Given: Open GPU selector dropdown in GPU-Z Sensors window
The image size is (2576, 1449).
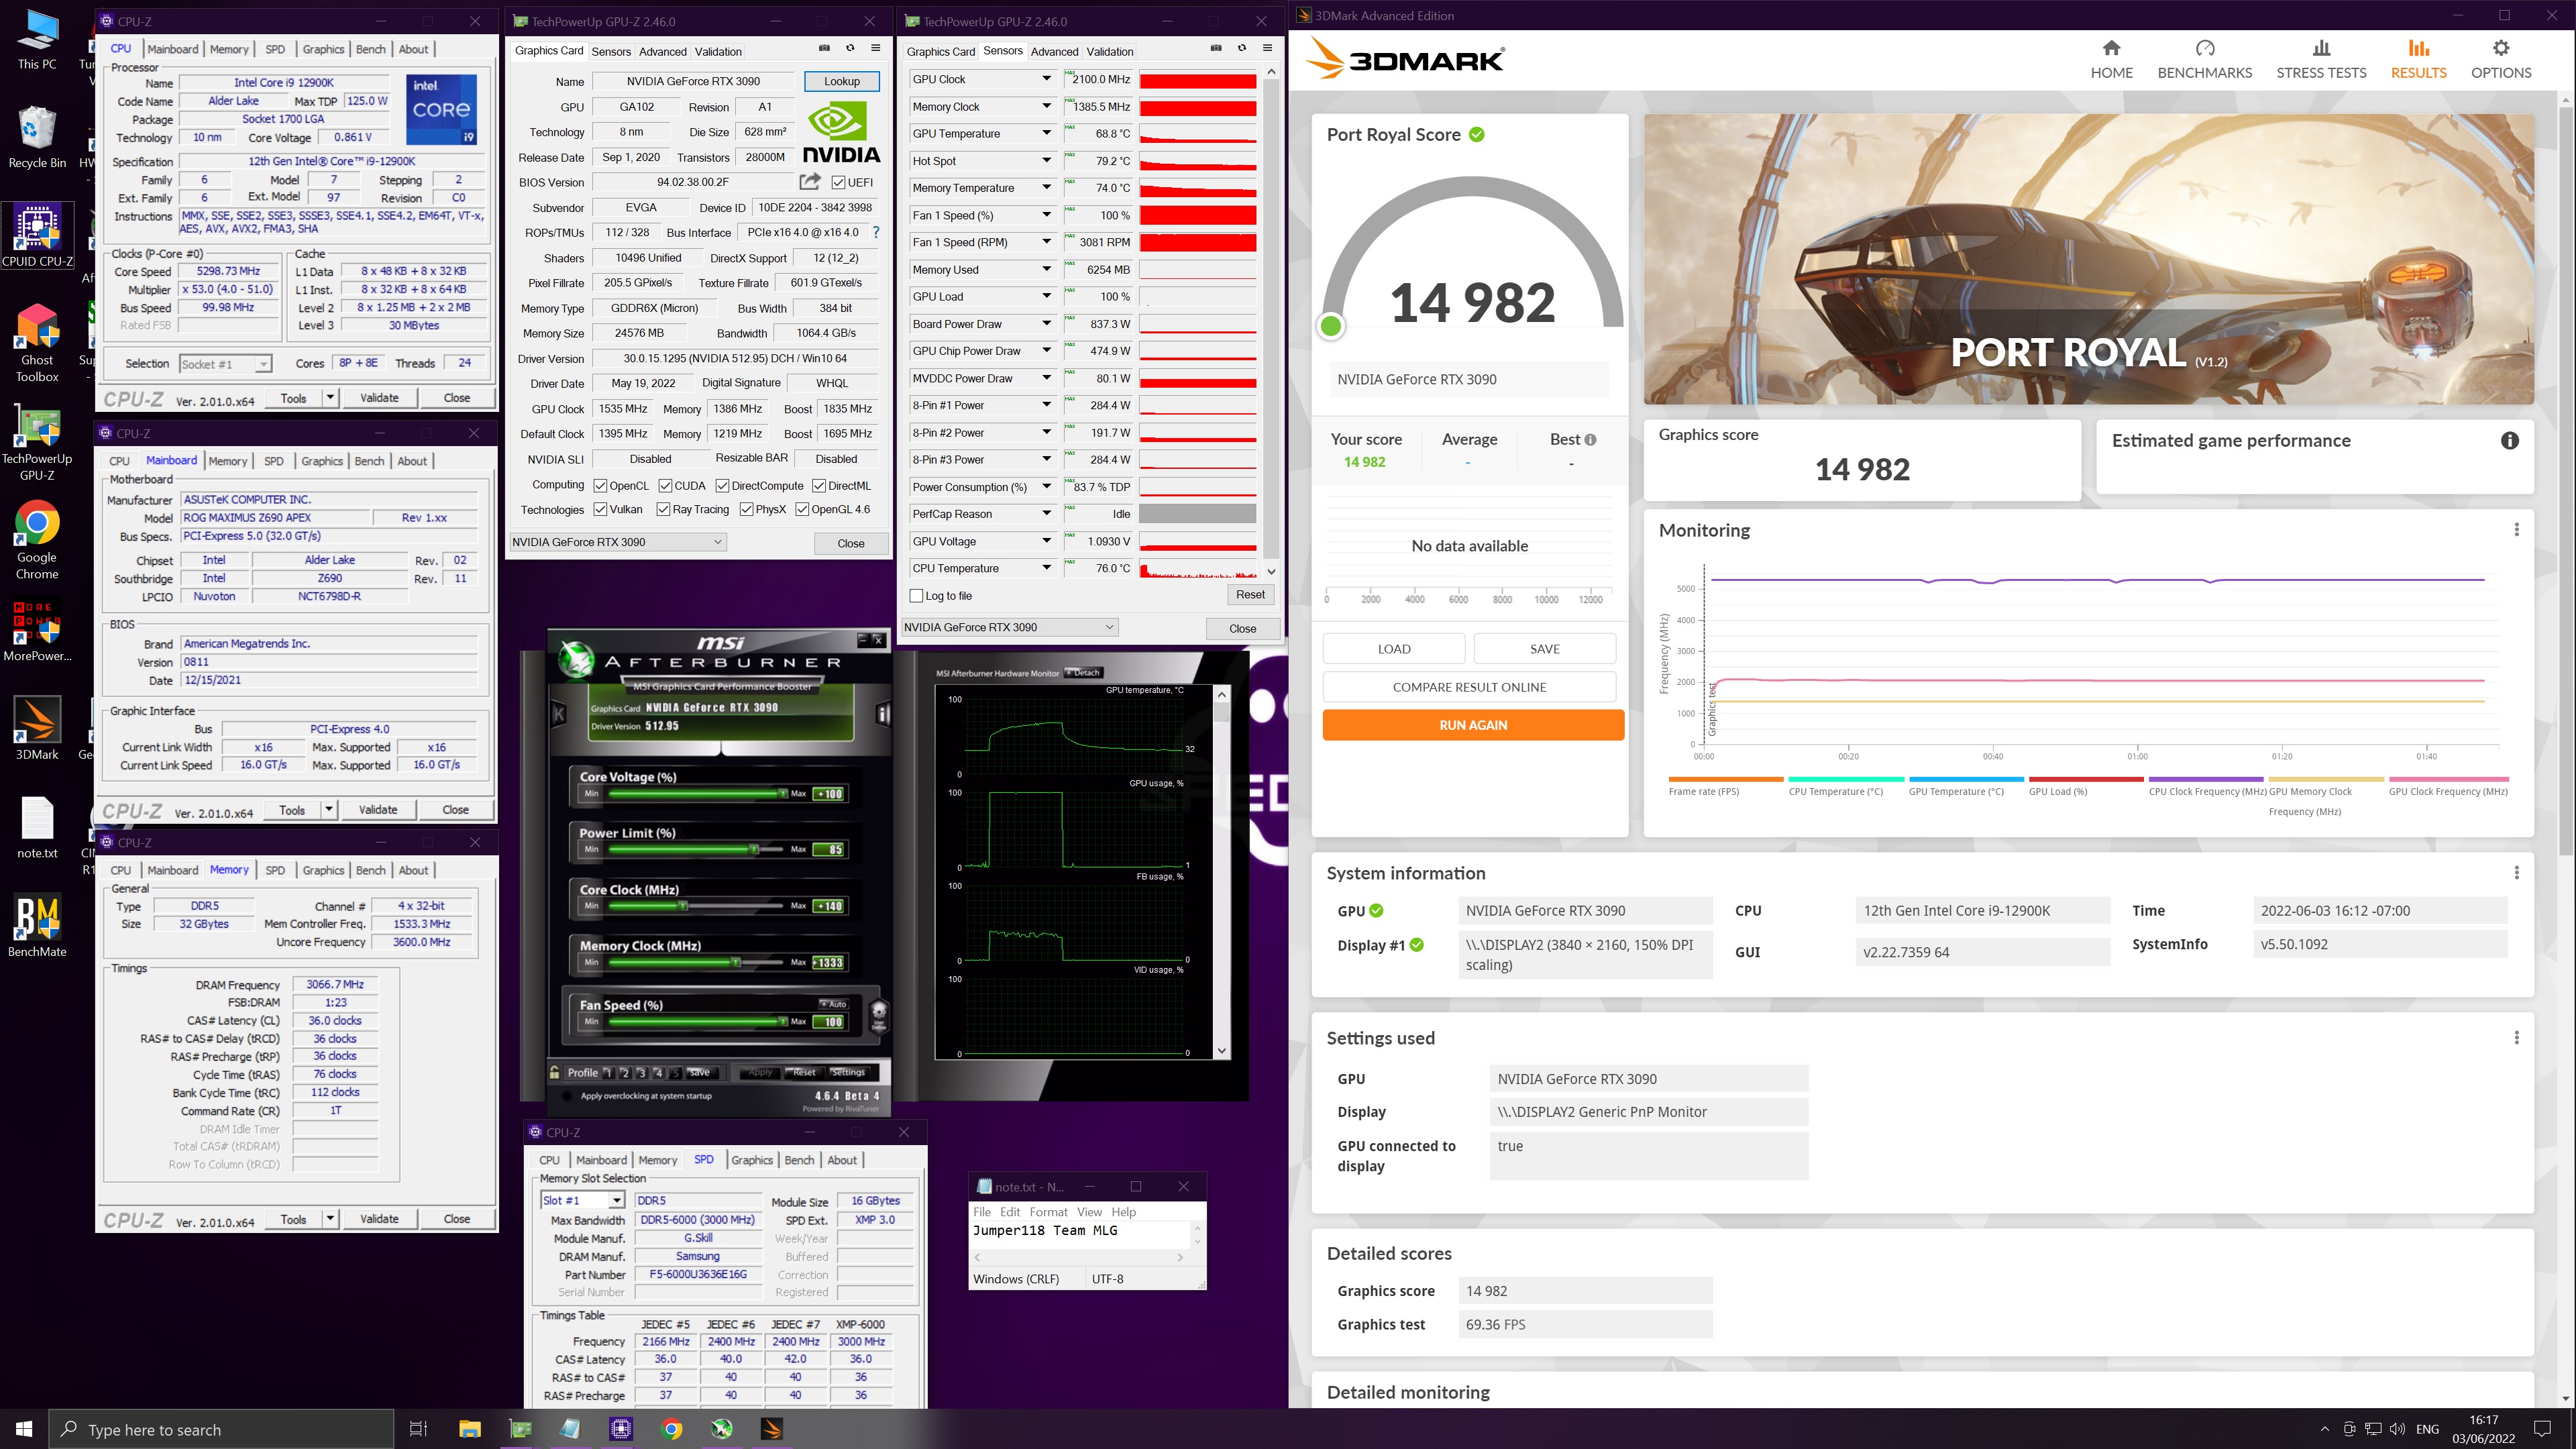Looking at the screenshot, I should 1010,627.
